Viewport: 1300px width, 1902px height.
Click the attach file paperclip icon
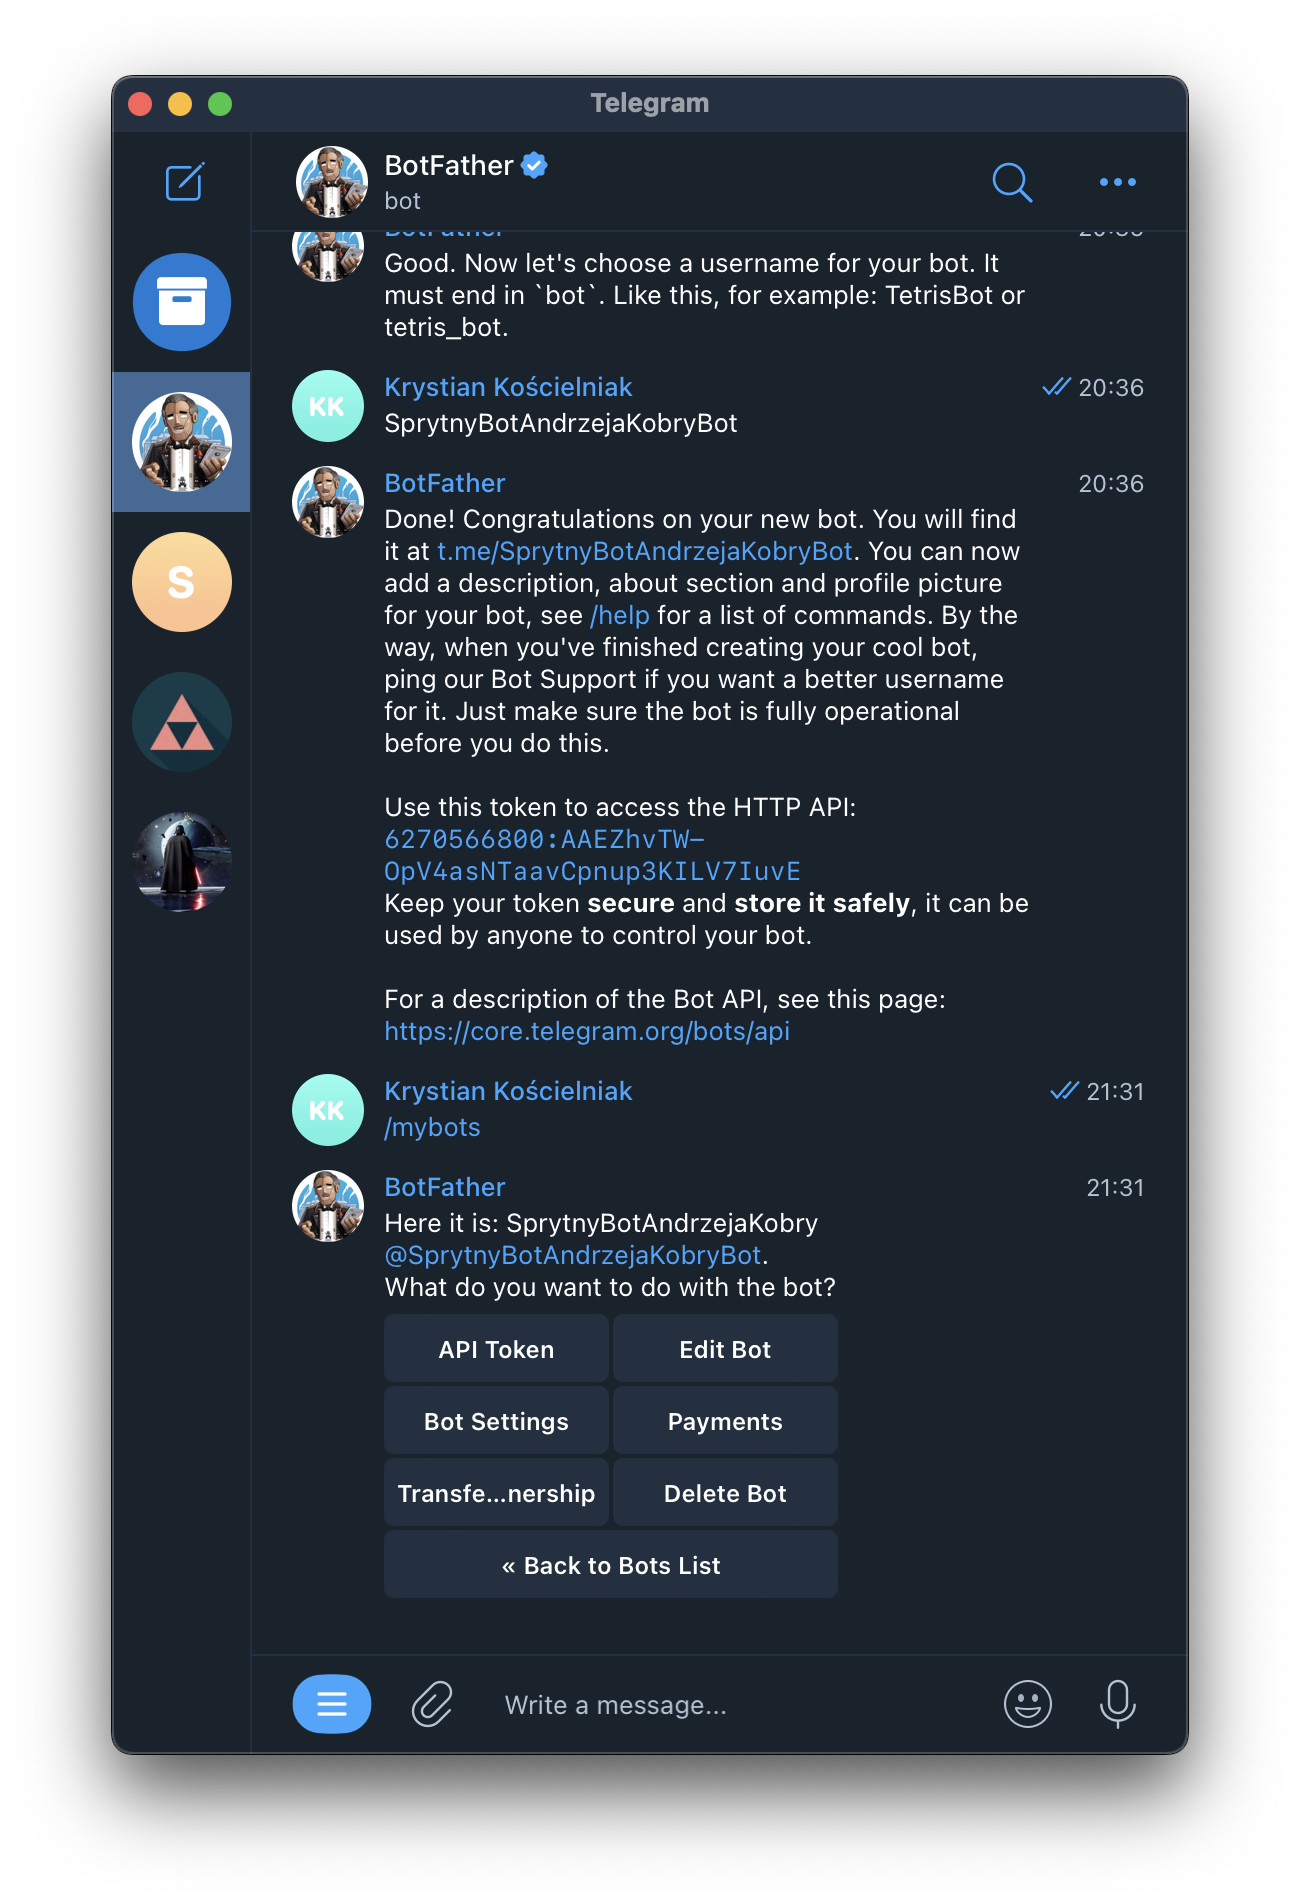(x=432, y=1704)
